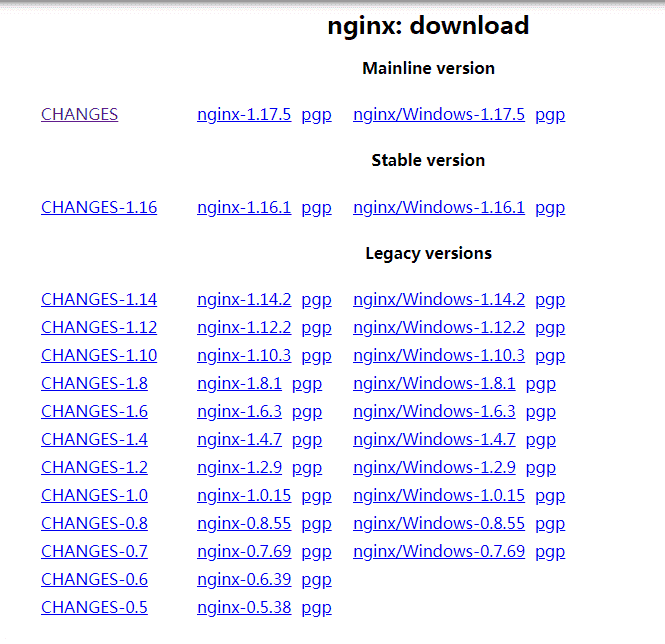Open pgp signature for nginx-1.14.2
The width and height of the screenshot is (665, 644).
pyautogui.click(x=316, y=300)
